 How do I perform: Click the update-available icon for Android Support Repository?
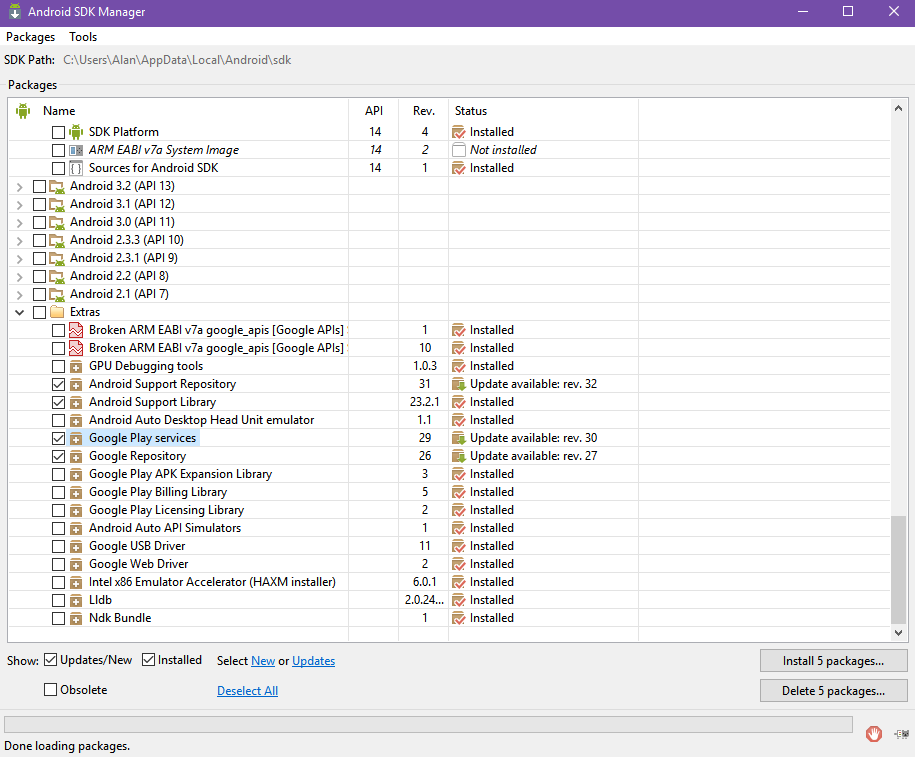coord(459,384)
